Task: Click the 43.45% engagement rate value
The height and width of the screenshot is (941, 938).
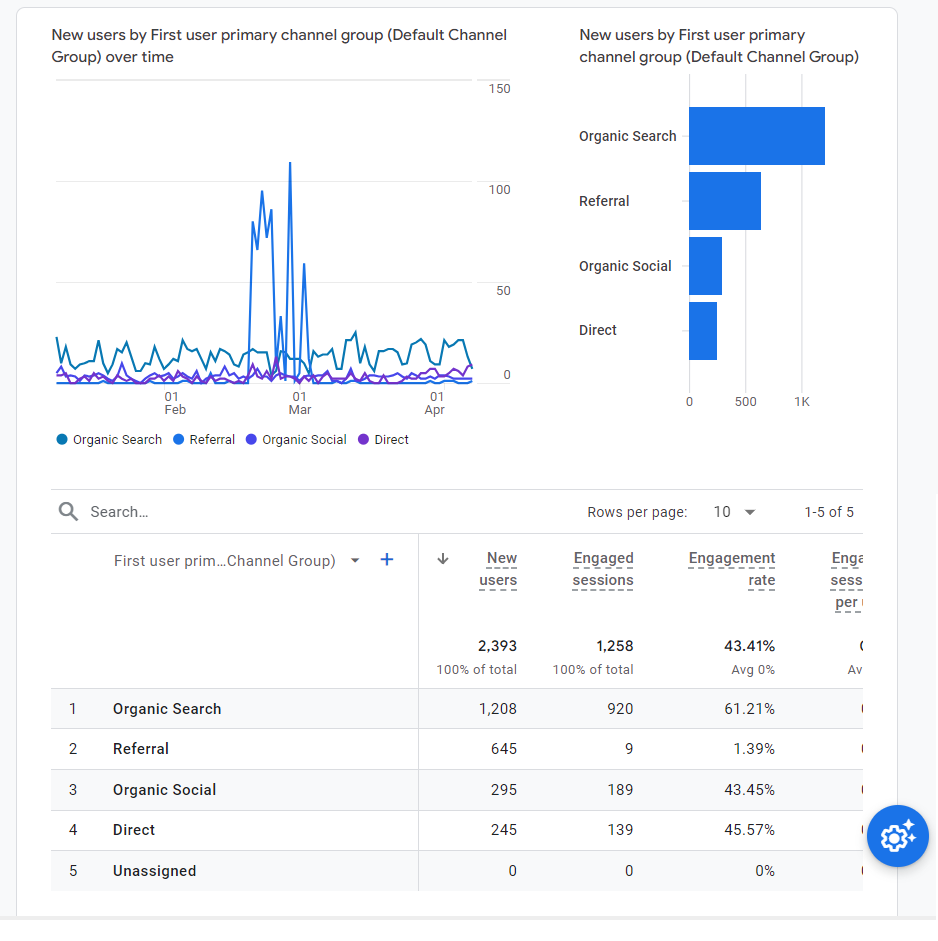Action: coord(750,790)
